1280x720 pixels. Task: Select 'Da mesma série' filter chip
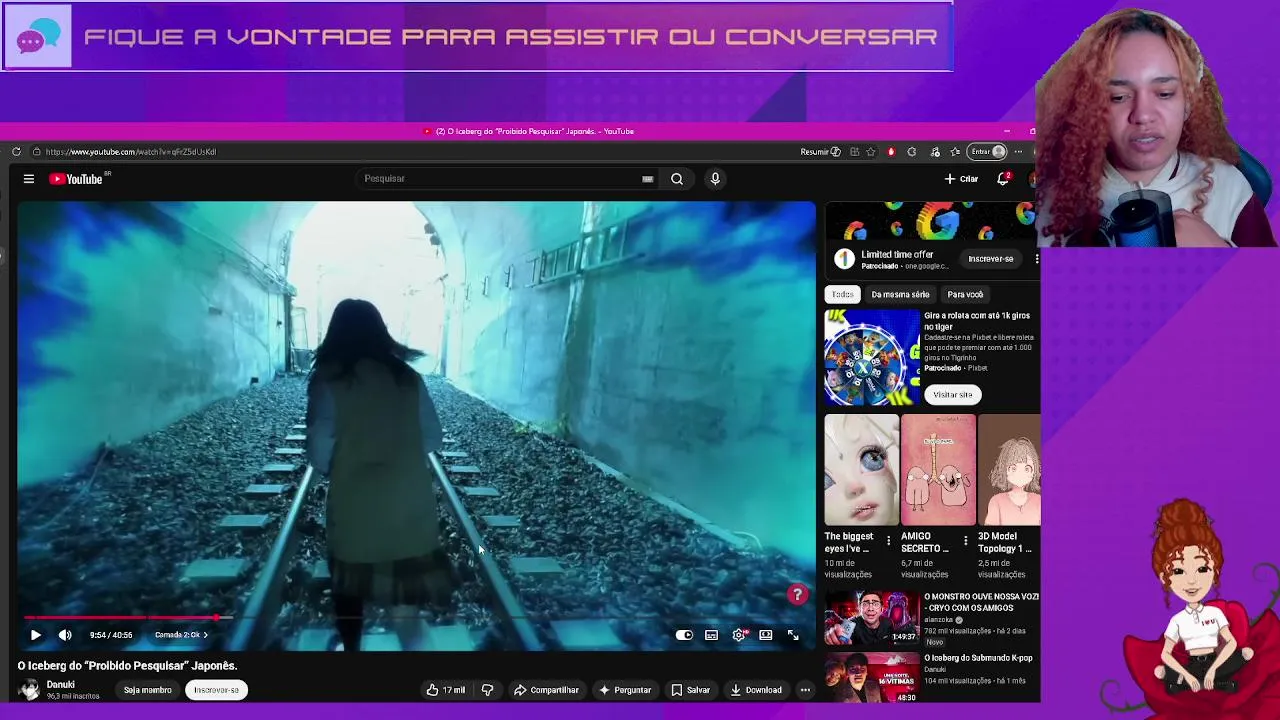coord(900,295)
